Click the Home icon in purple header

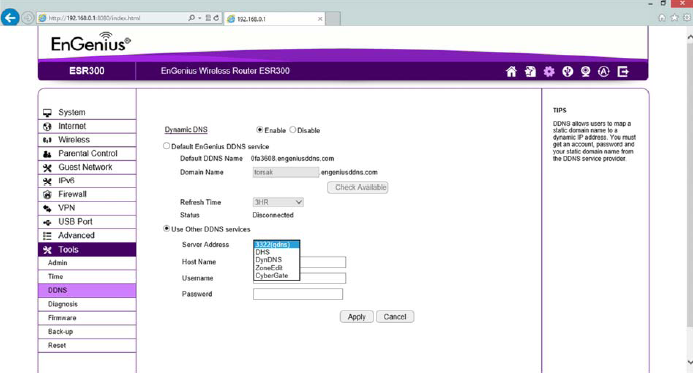(x=511, y=72)
